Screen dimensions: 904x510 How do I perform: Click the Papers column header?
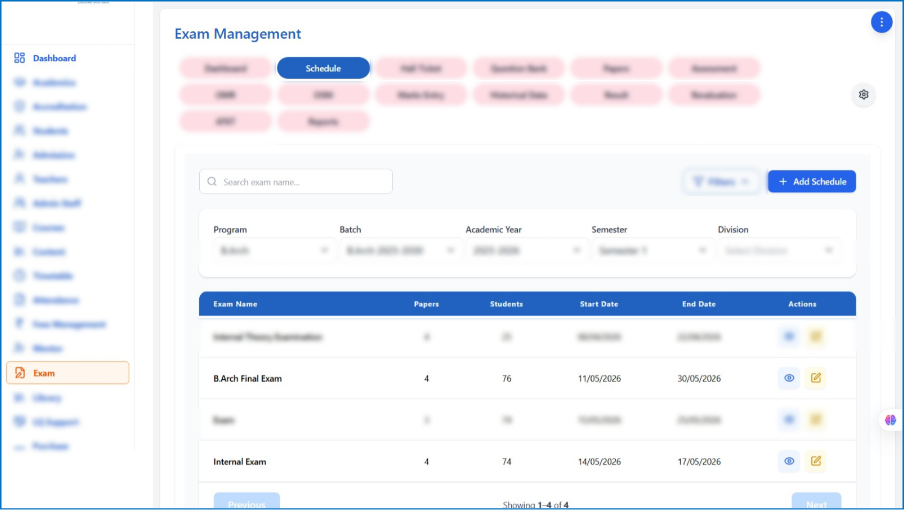click(427, 304)
